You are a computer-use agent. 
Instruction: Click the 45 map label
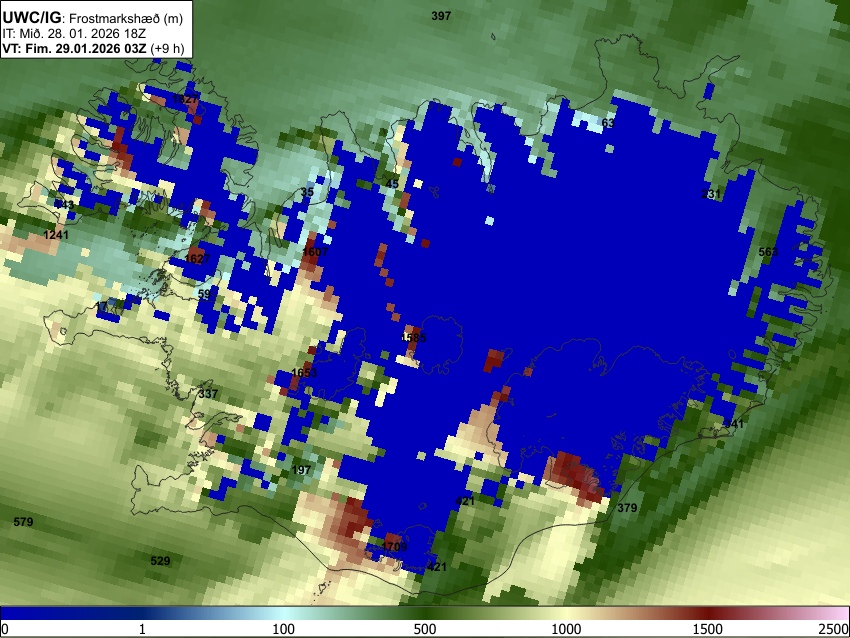click(392, 184)
